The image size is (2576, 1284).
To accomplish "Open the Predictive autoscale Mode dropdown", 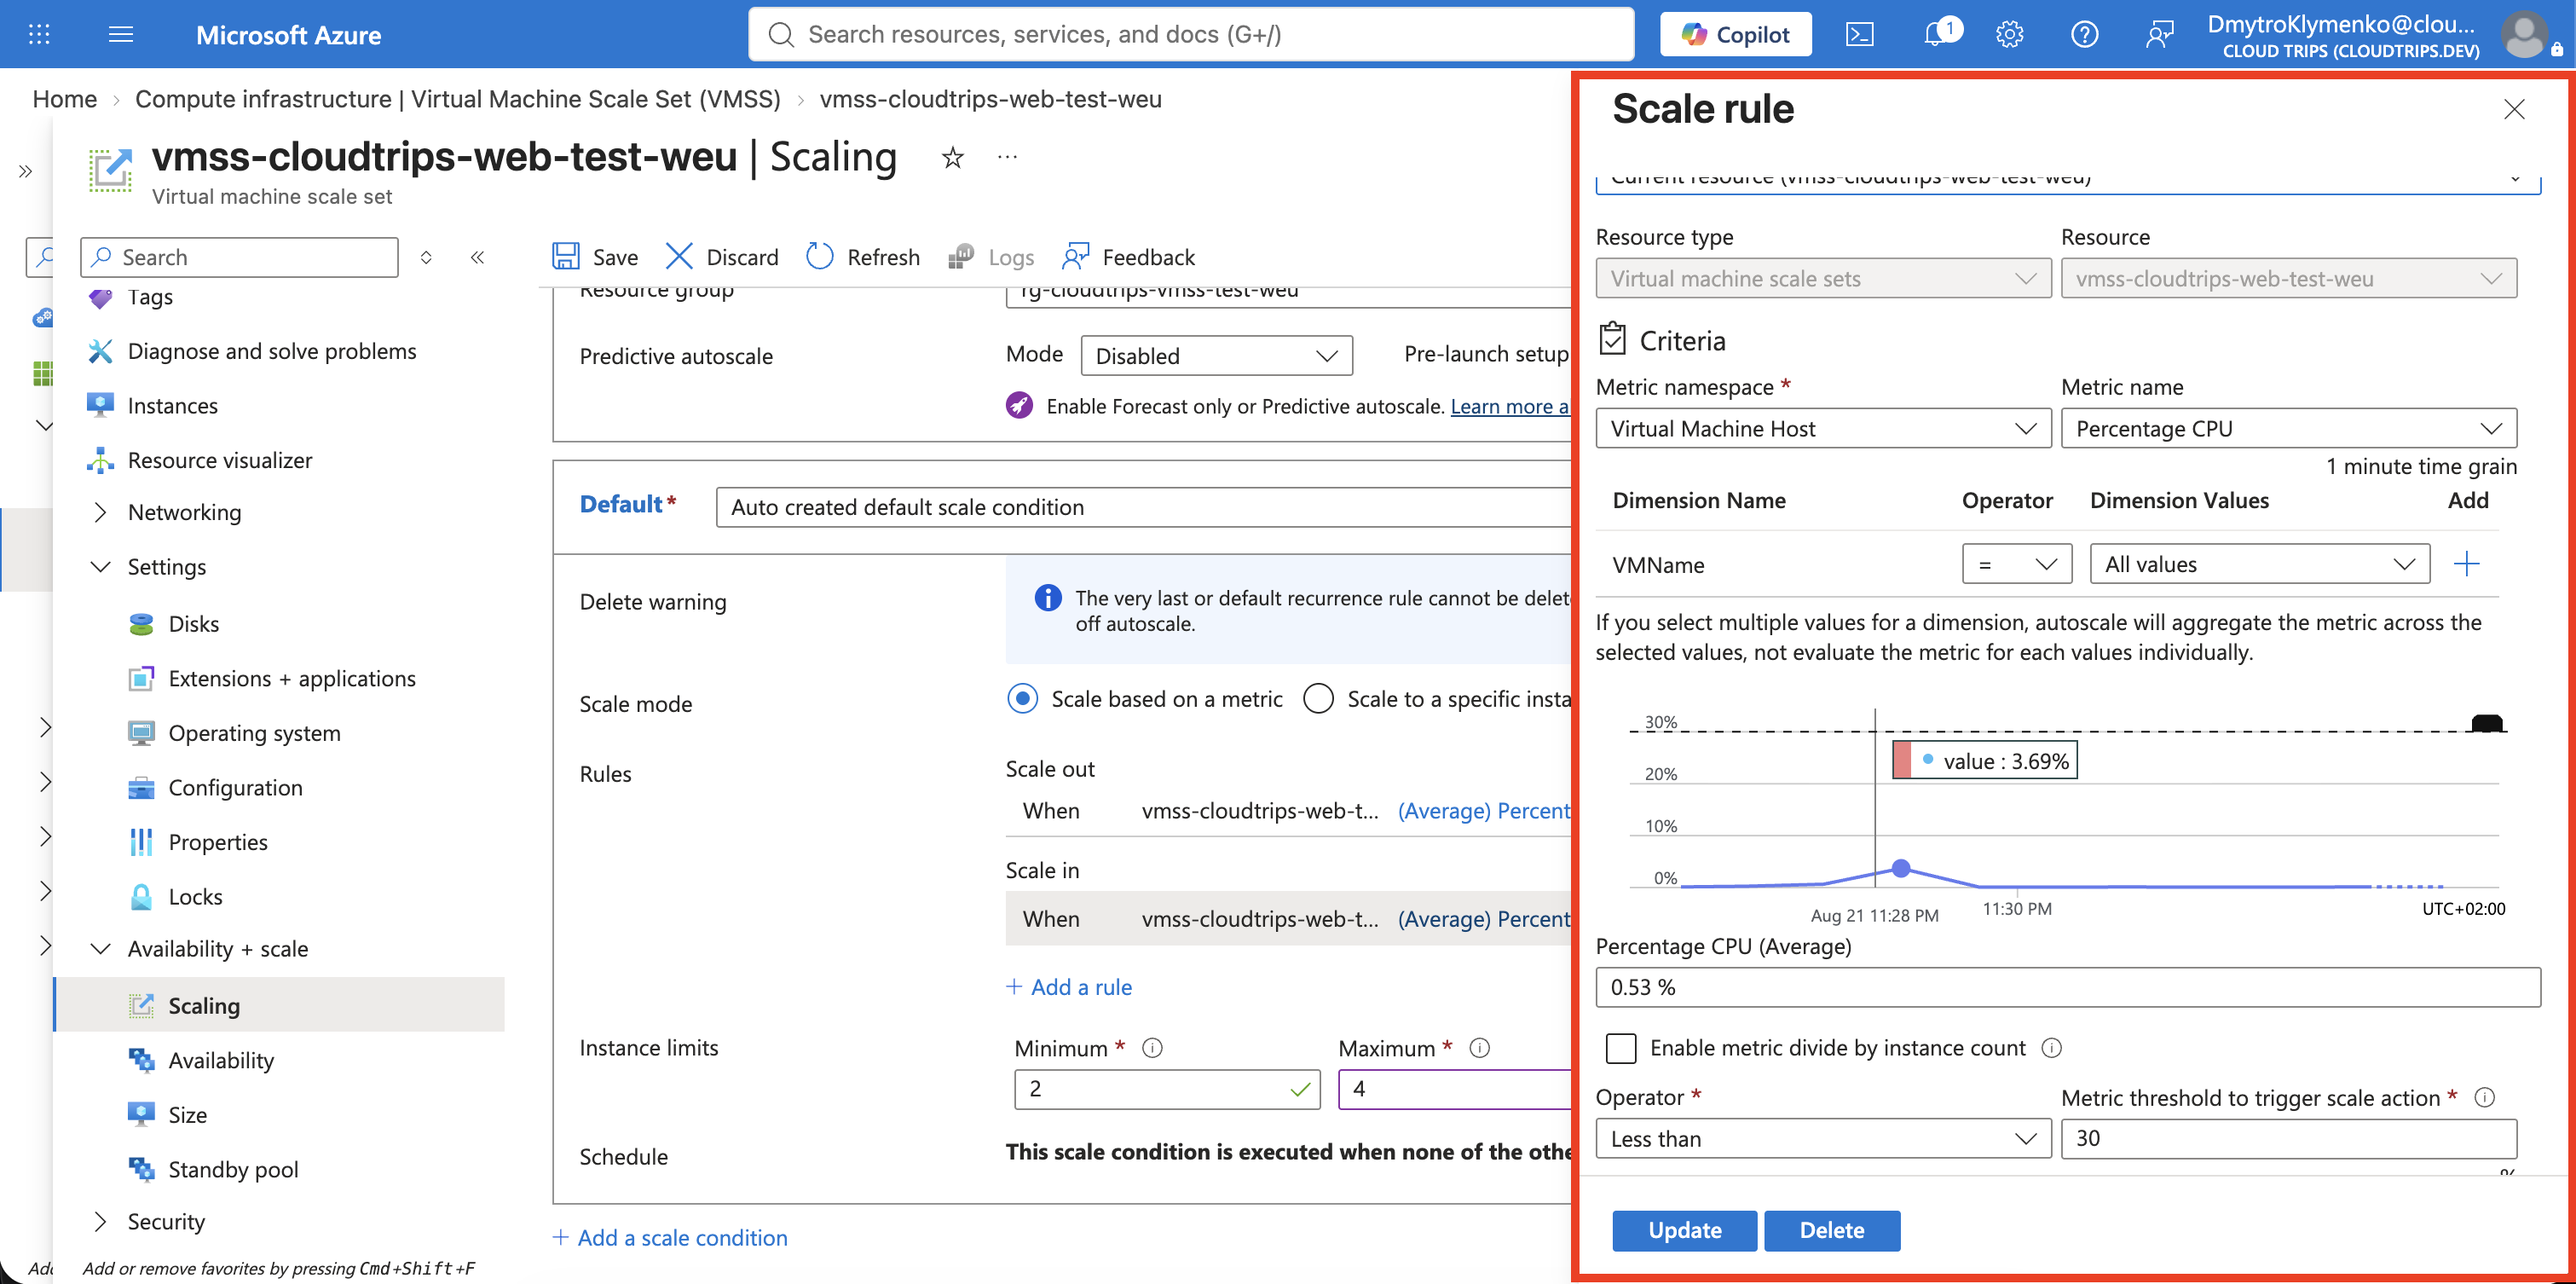I will pos(1216,356).
